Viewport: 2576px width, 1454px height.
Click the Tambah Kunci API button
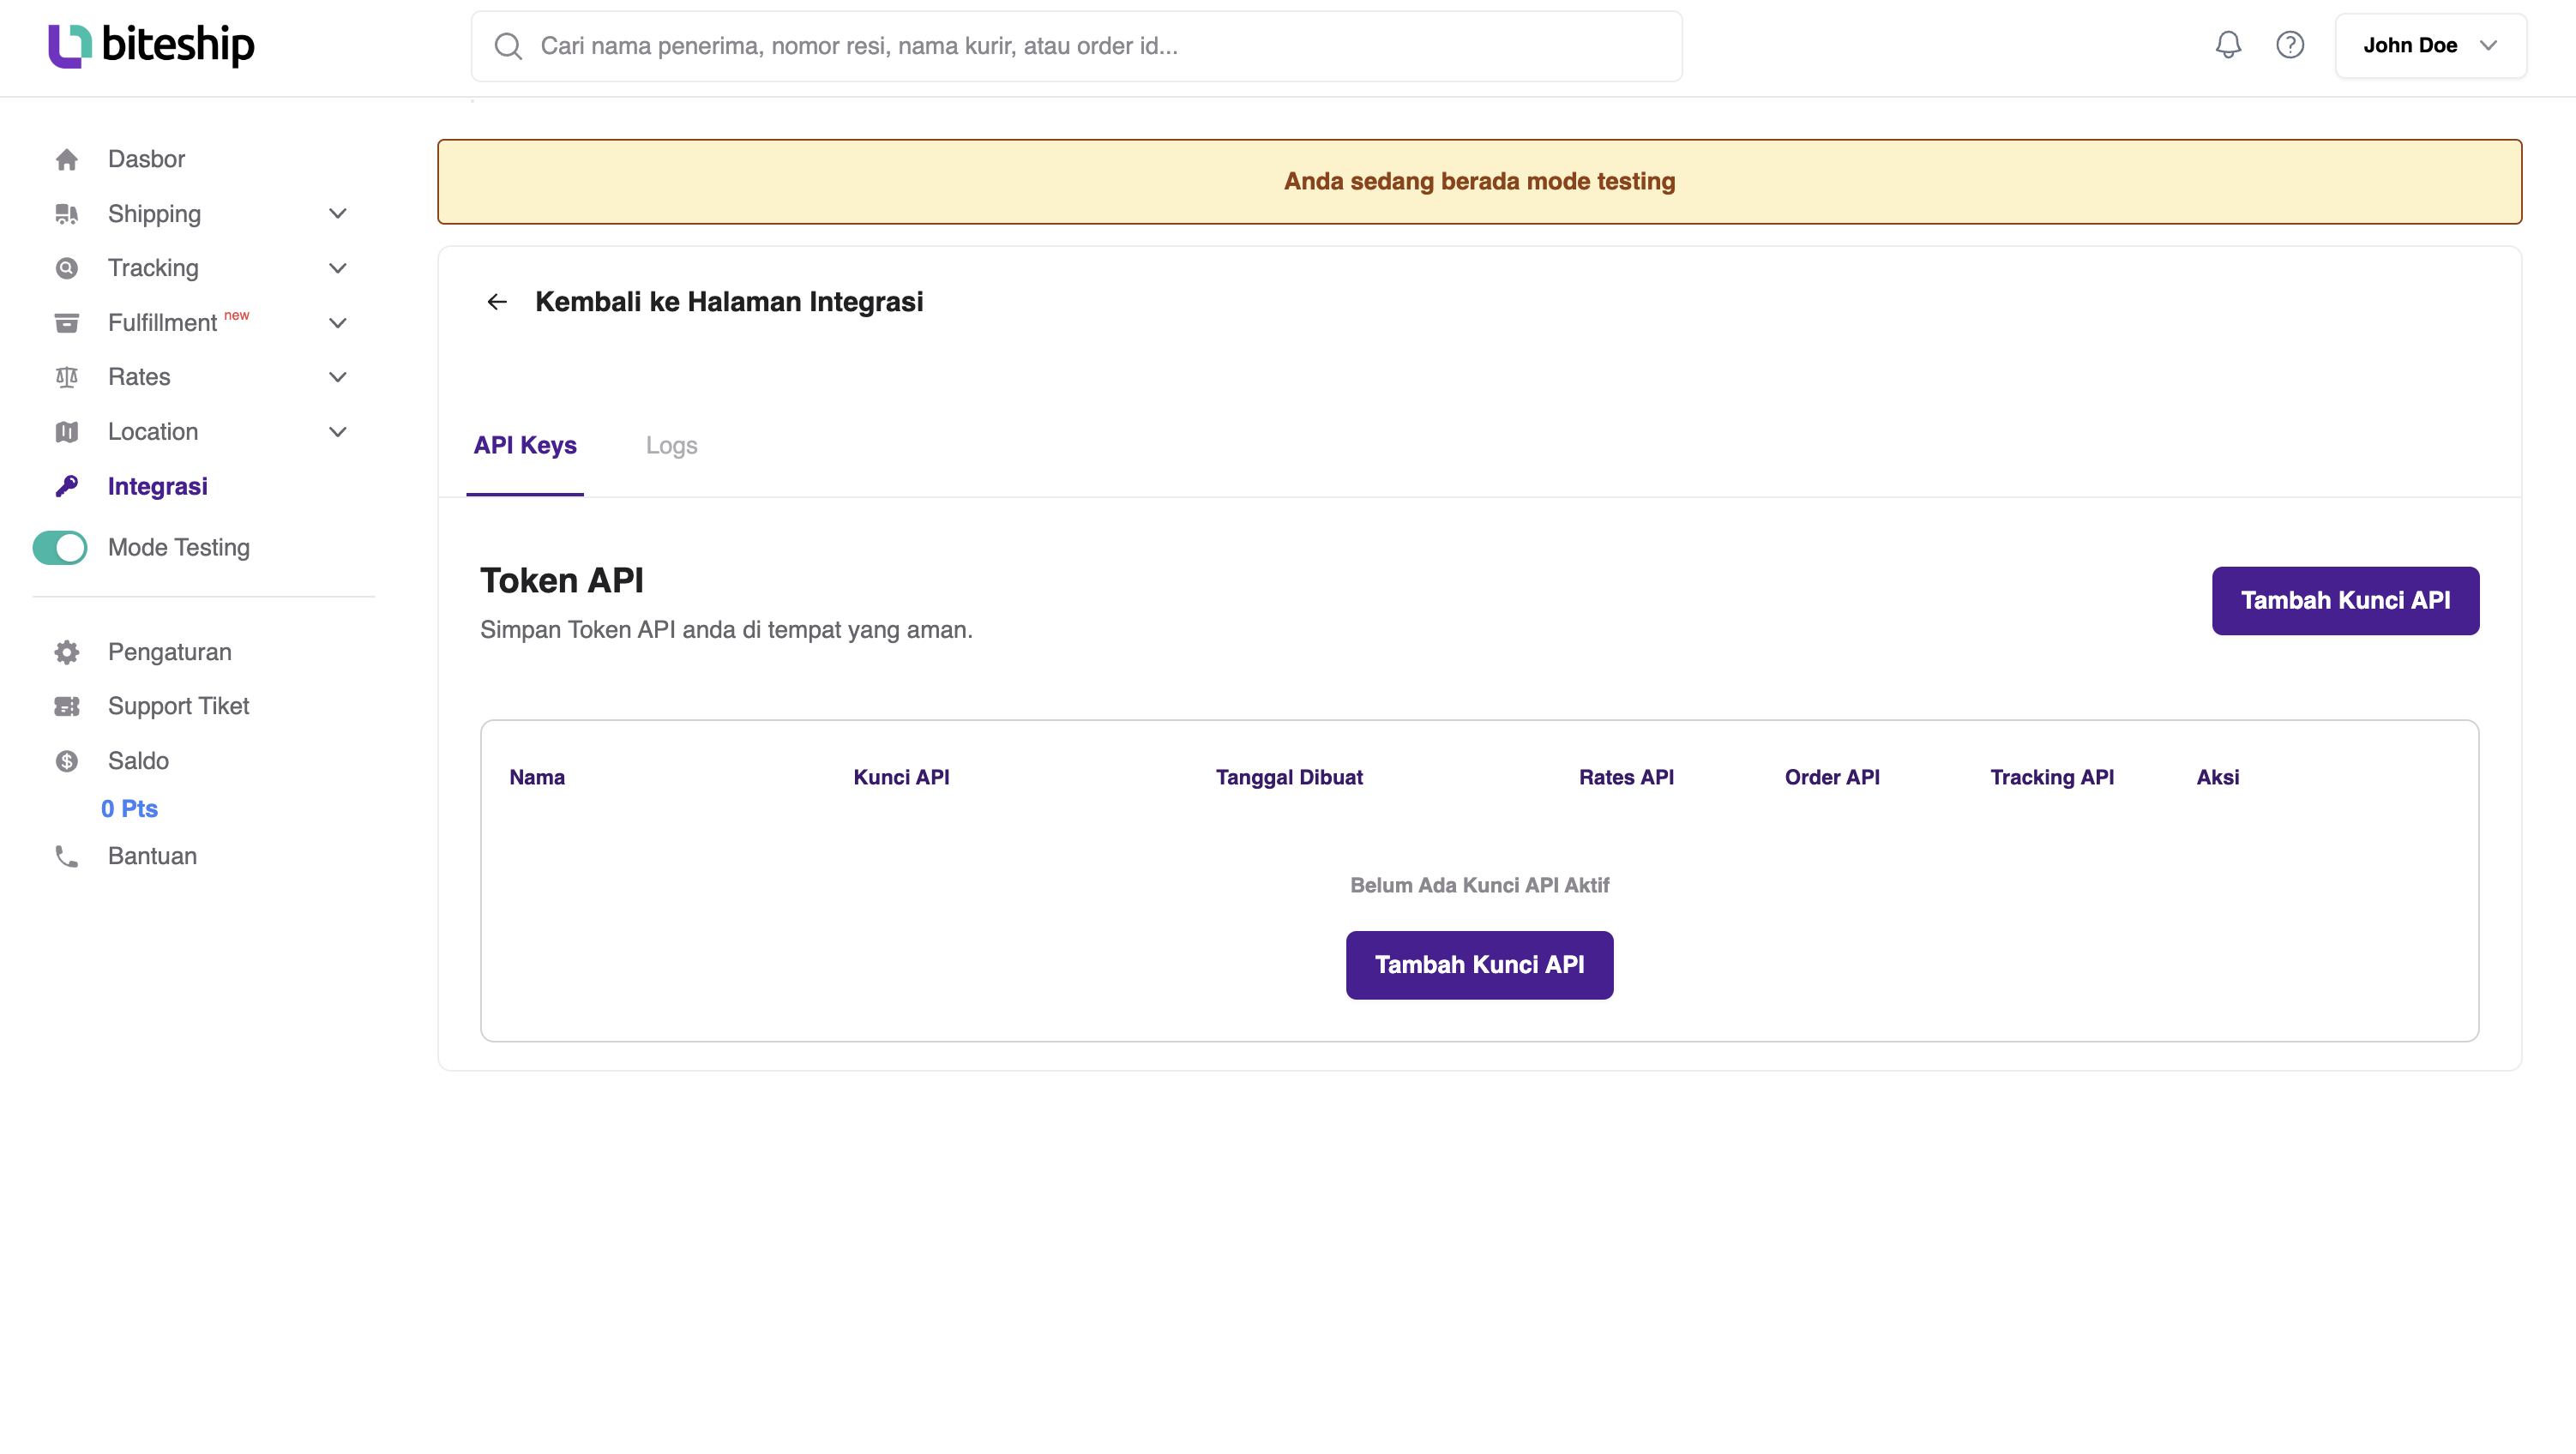tap(2345, 600)
